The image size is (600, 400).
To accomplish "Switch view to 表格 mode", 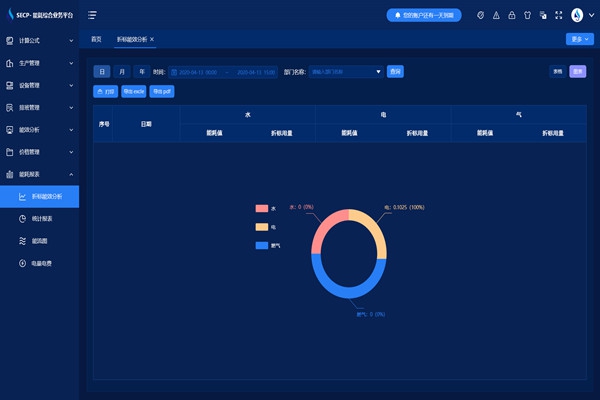I will tap(557, 72).
